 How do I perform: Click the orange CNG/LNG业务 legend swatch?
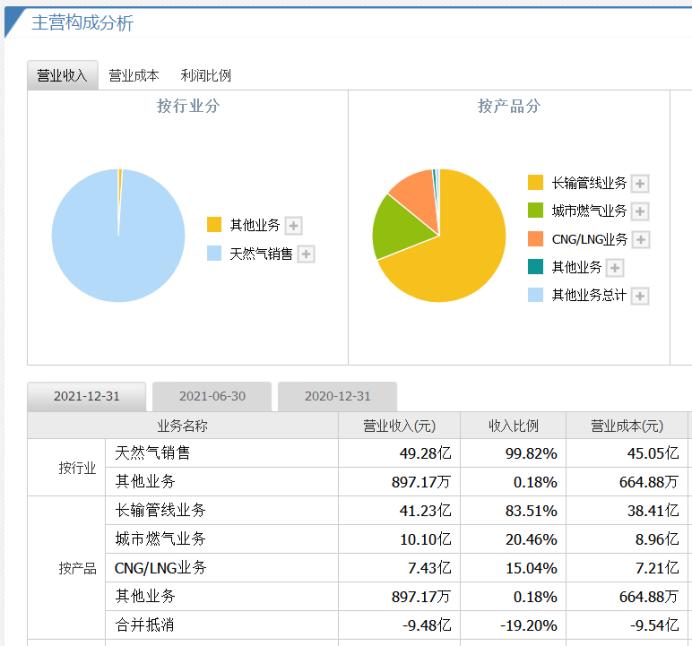tap(535, 239)
